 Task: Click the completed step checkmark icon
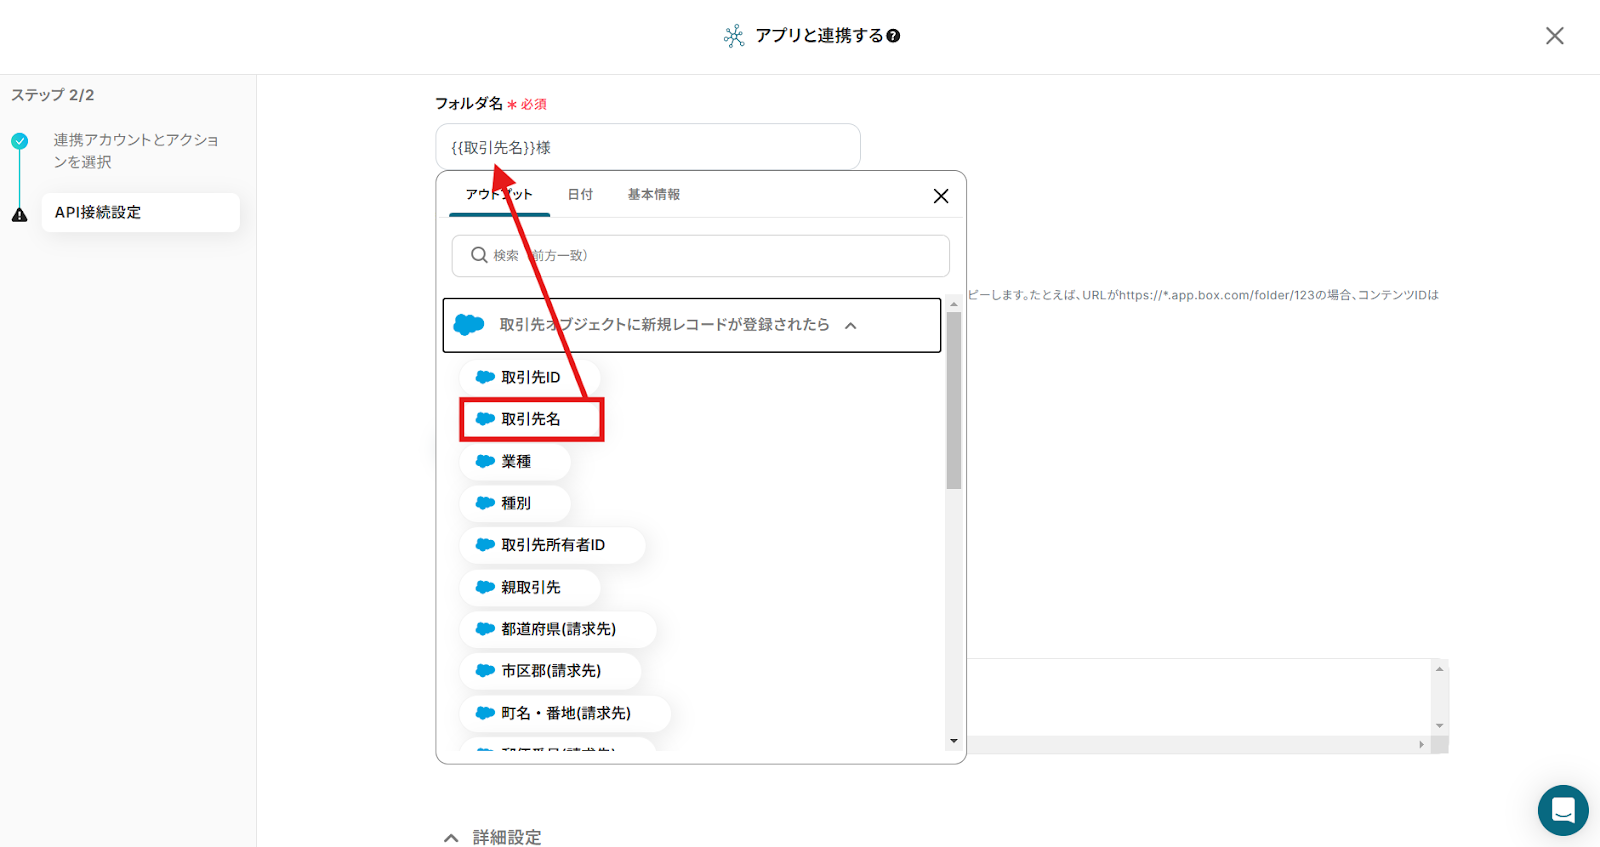pos(19,141)
